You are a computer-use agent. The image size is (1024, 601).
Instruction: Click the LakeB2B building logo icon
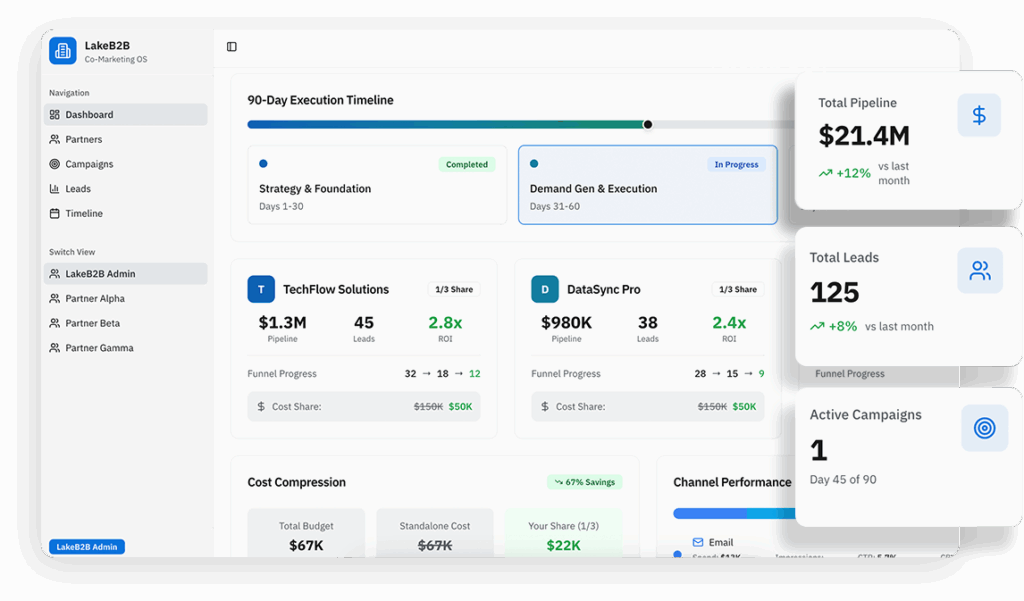coord(63,51)
